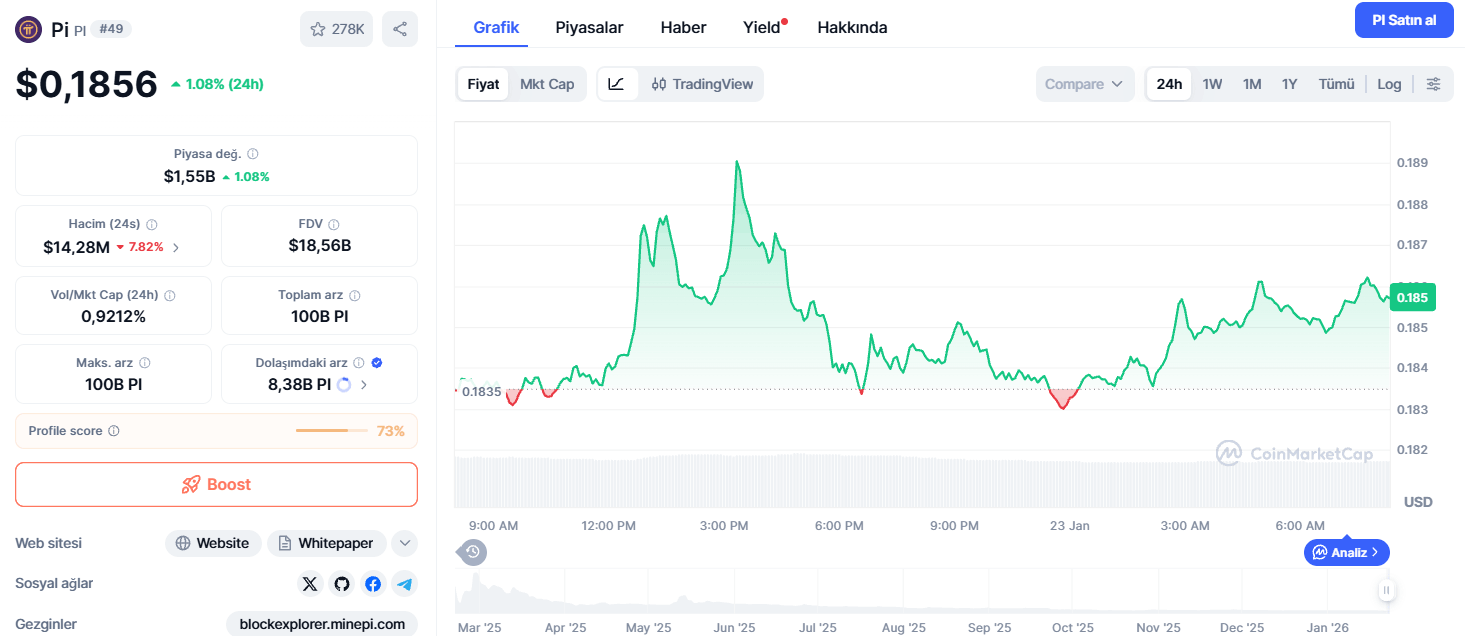The width and height of the screenshot is (1465, 636).
Task: Open the Telegram social link
Action: (x=404, y=584)
